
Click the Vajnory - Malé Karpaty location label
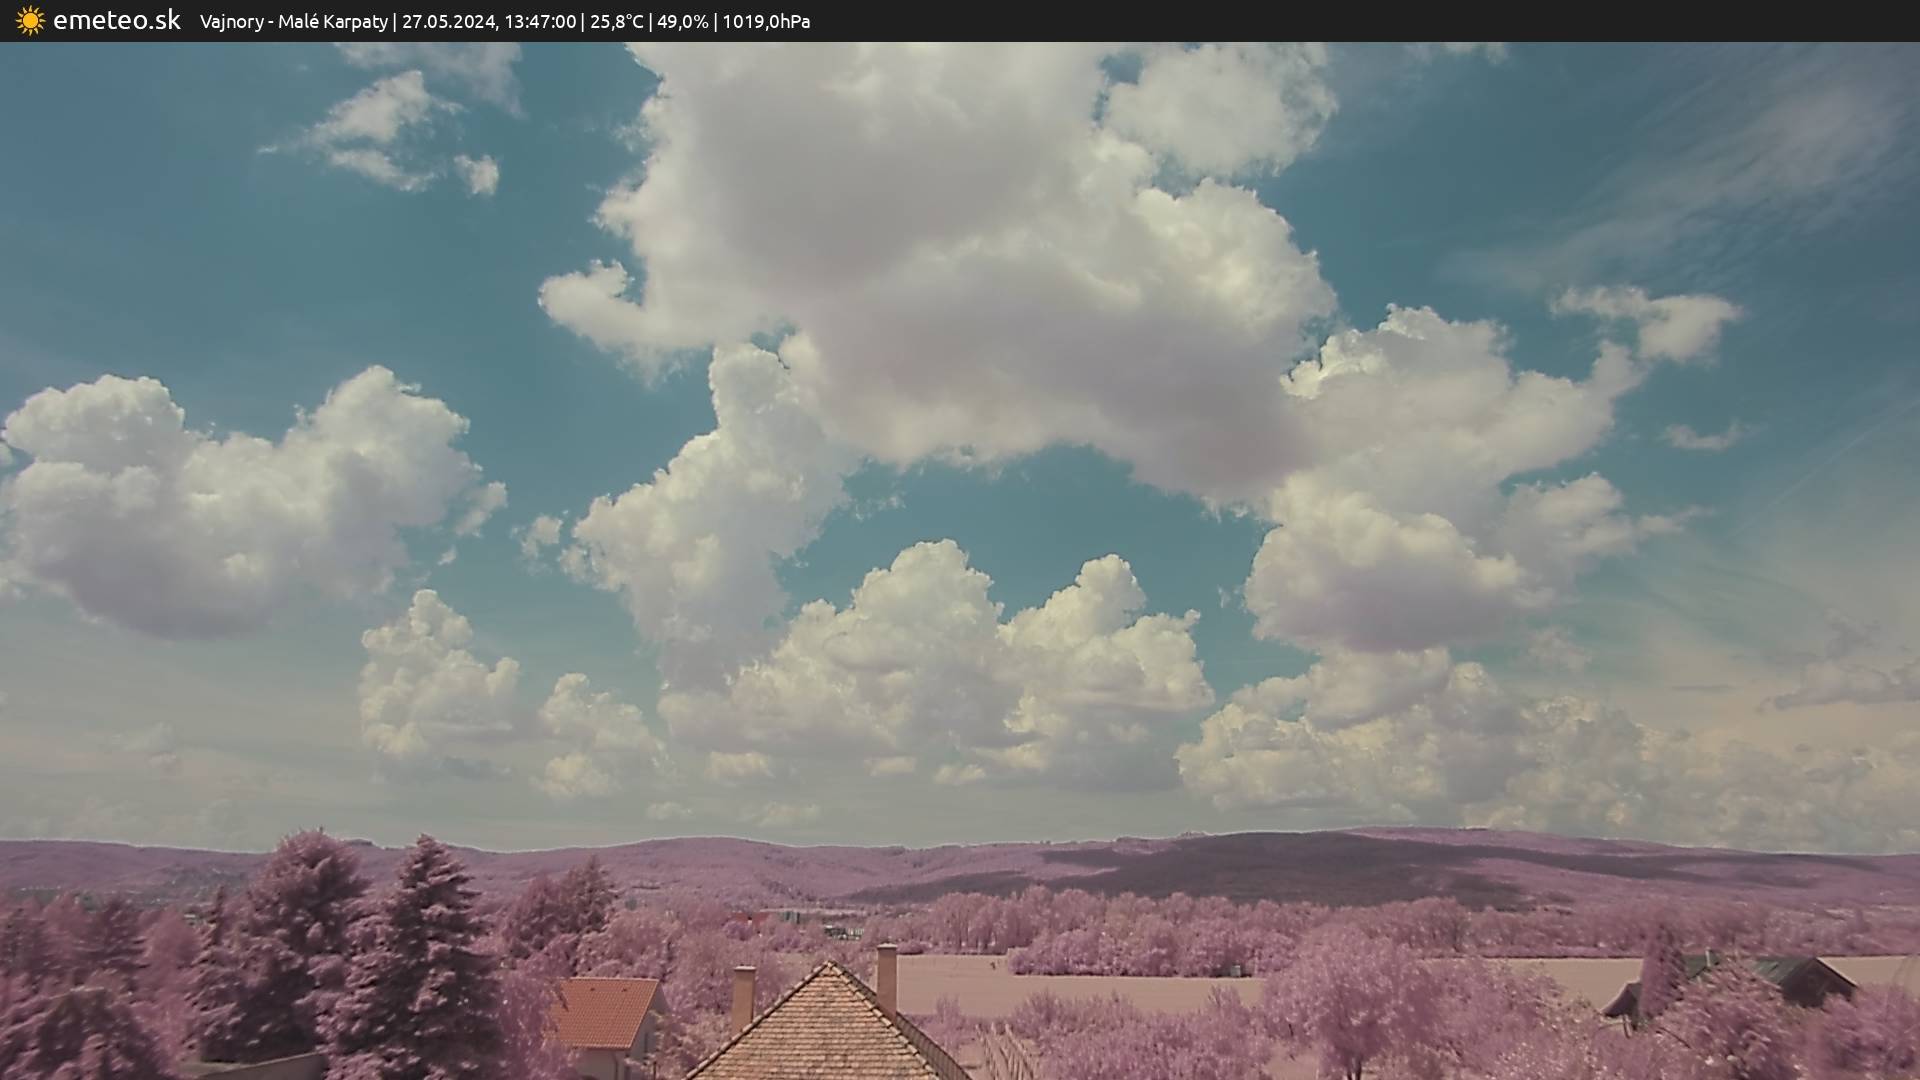point(293,21)
